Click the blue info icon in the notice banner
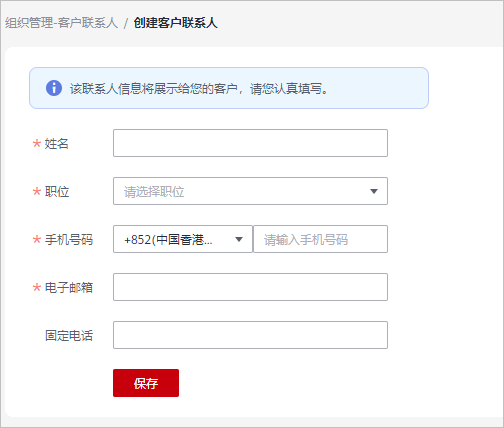This screenshot has height=428, width=504. pos(54,88)
